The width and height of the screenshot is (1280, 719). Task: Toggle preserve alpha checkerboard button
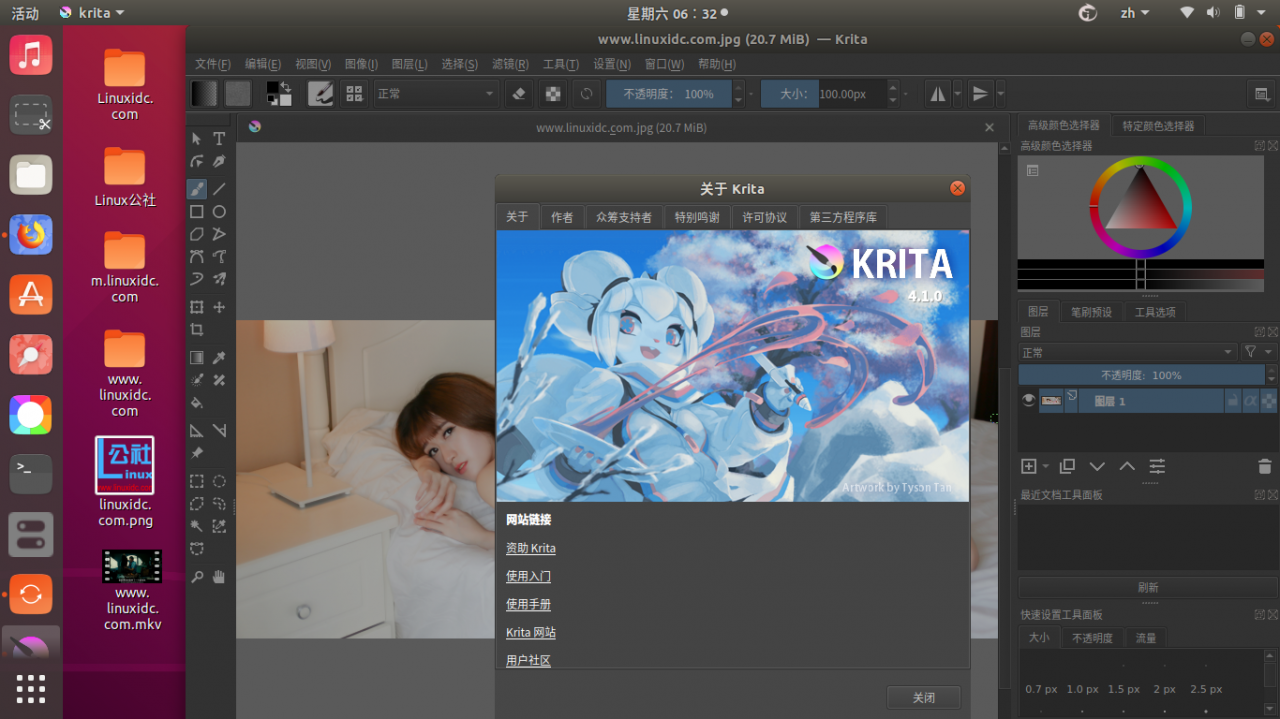(x=552, y=94)
